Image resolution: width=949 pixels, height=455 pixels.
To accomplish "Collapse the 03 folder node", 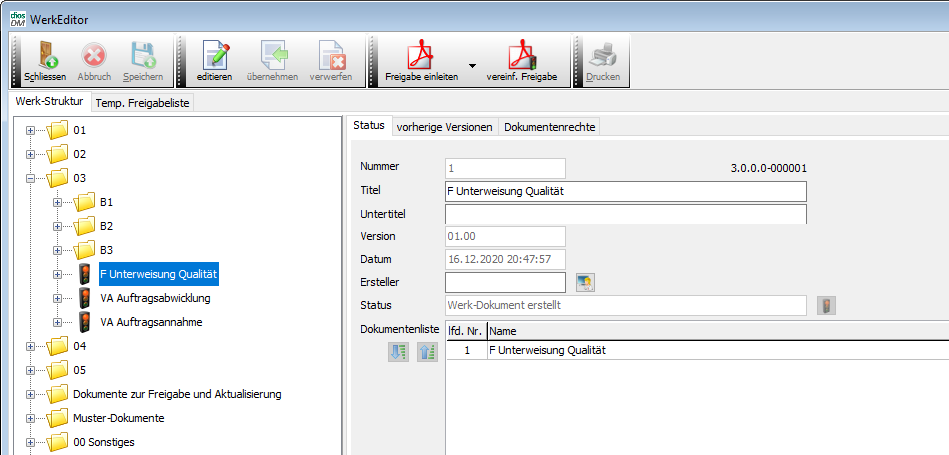I will click(31, 178).
